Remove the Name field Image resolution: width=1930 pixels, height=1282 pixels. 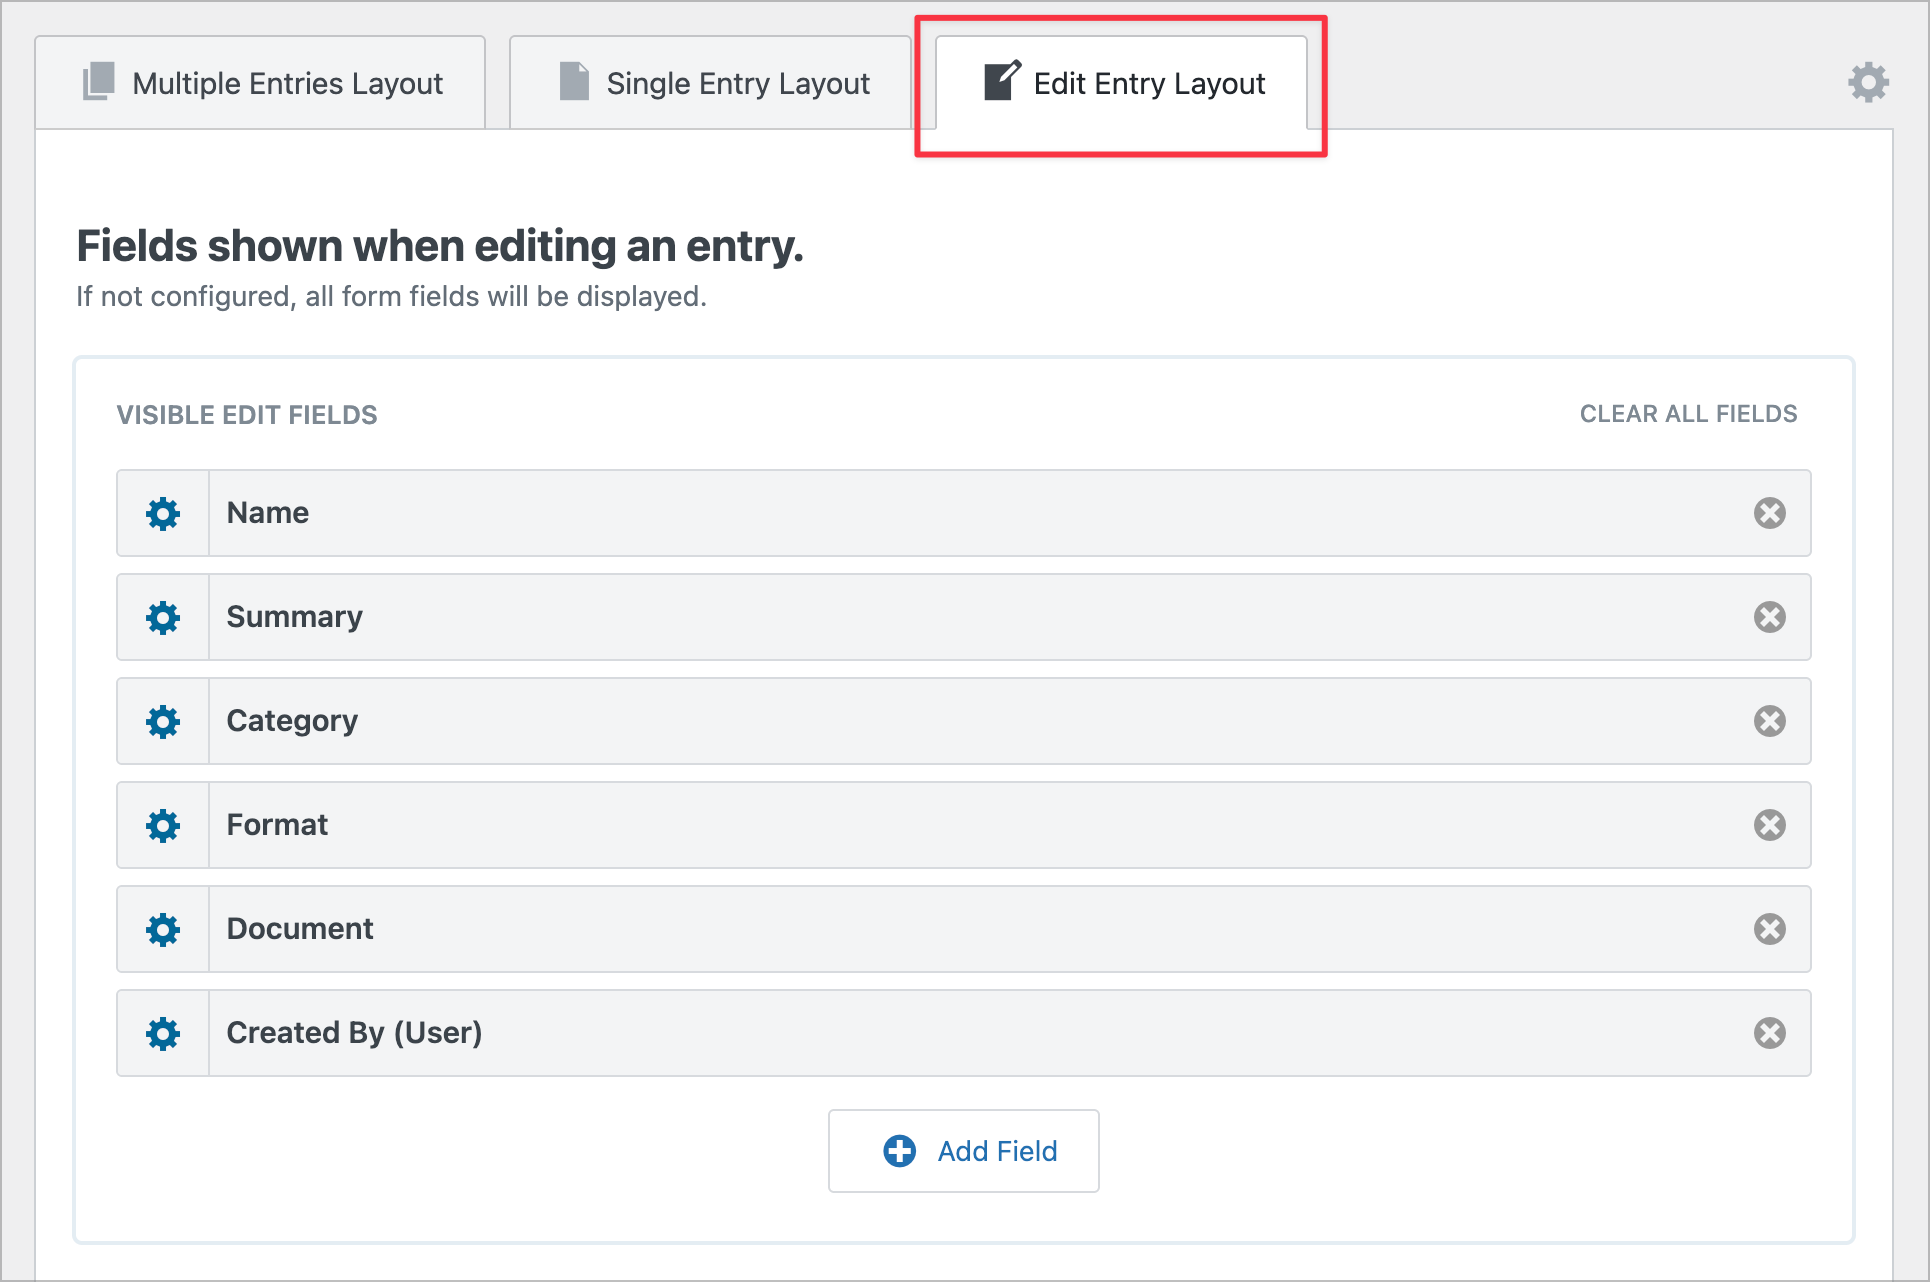click(1770, 513)
